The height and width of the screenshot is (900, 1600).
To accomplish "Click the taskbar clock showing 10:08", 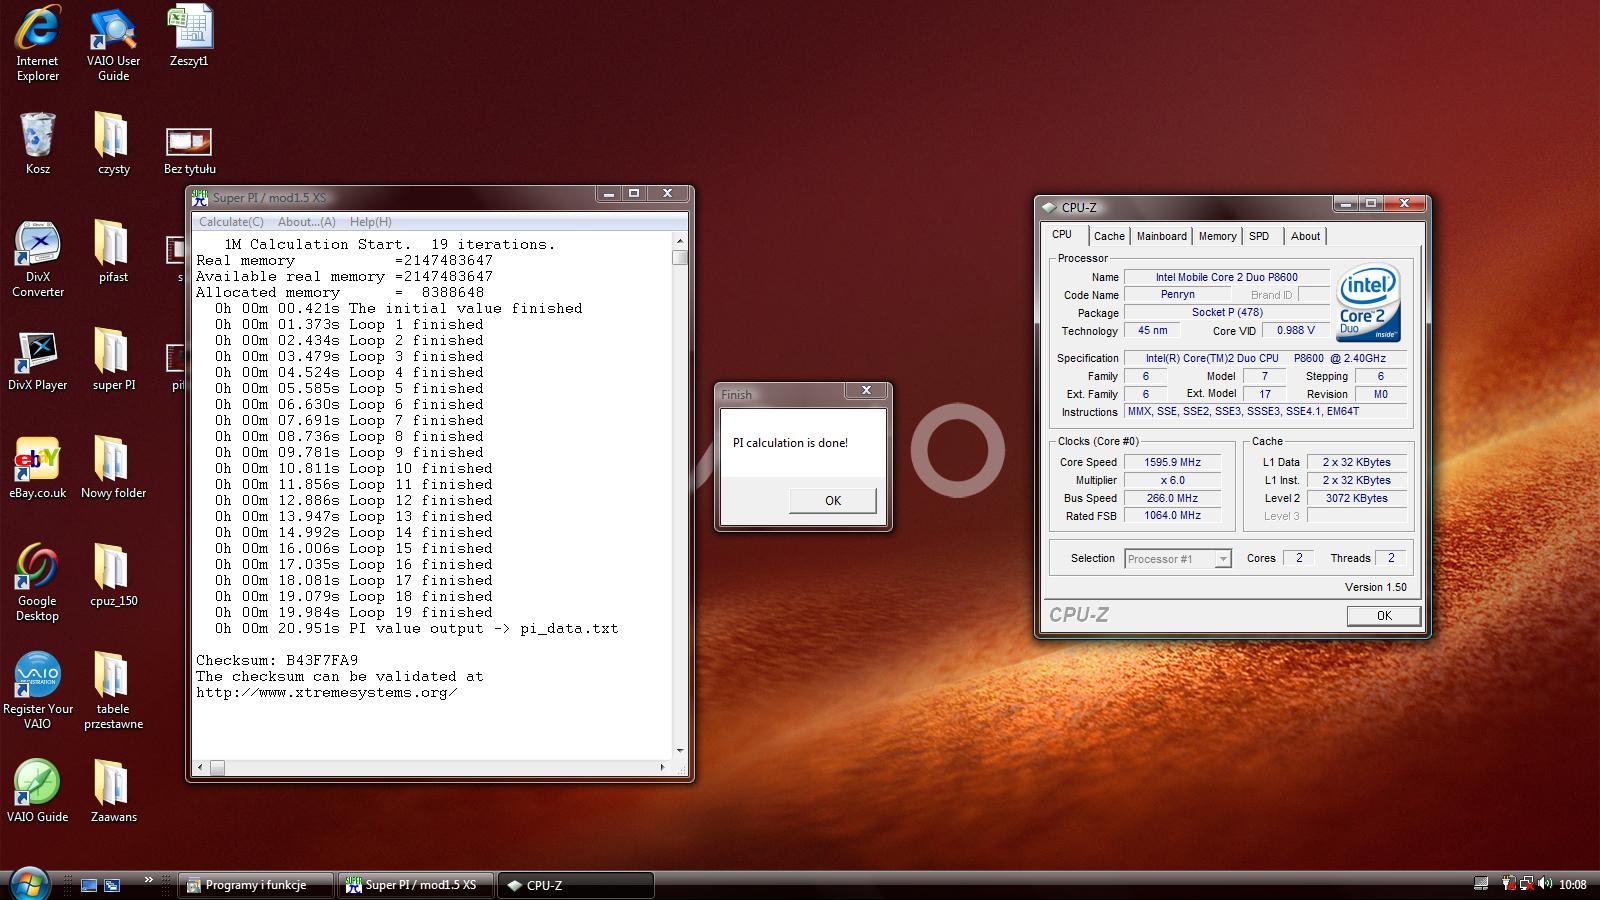I will (x=1573, y=885).
